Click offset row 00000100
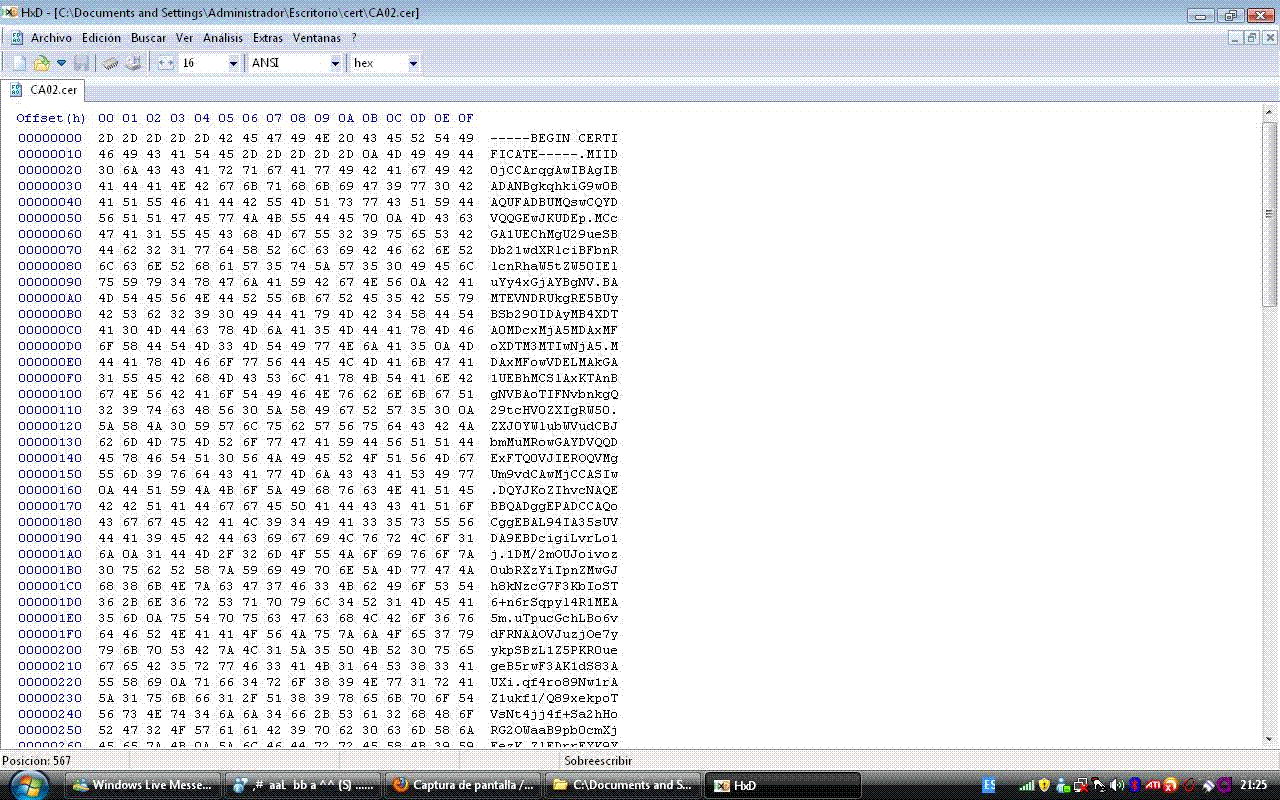Screen dimensions: 1280x800 (50, 394)
